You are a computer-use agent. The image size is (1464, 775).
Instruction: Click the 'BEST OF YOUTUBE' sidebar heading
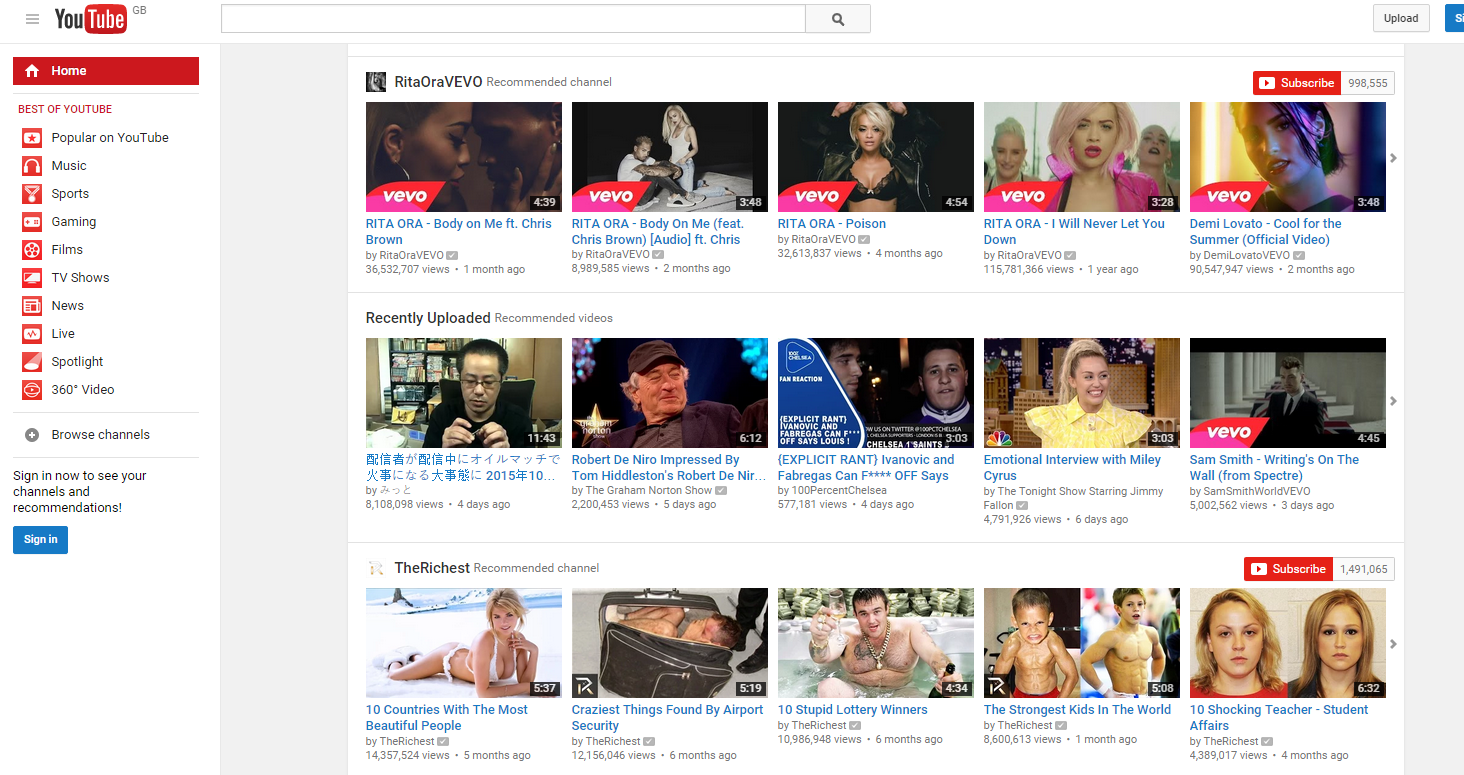[x=65, y=109]
